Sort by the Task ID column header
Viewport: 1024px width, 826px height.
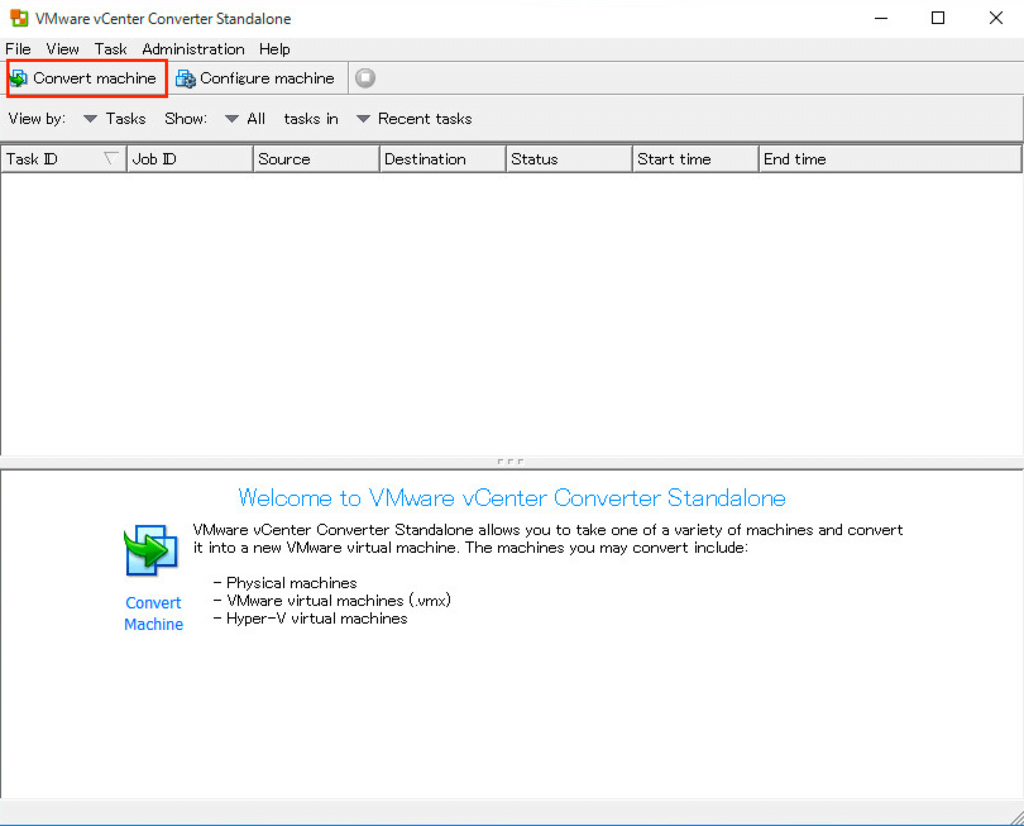pyautogui.click(x=63, y=159)
